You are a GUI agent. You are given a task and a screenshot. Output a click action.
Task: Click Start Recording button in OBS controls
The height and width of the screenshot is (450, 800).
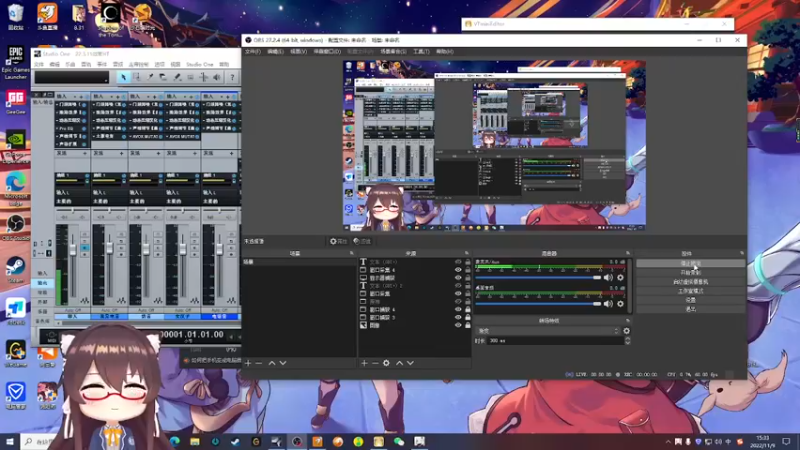[x=690, y=272]
